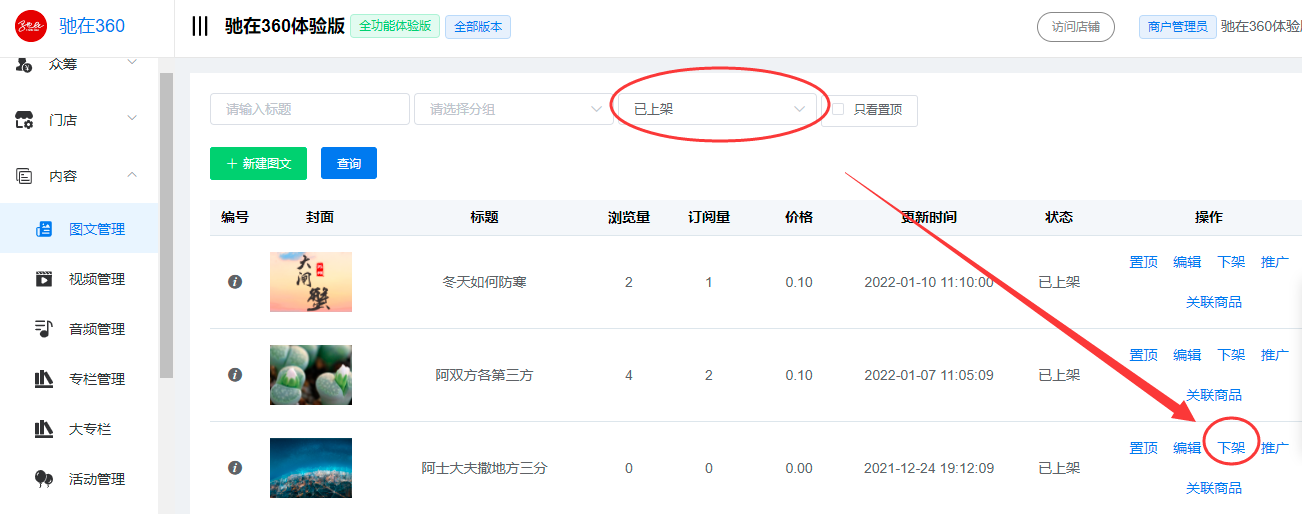Image resolution: width=1302 pixels, height=514 pixels.
Task: Click title 阿士大夫撒地方三分
Action: (484, 468)
